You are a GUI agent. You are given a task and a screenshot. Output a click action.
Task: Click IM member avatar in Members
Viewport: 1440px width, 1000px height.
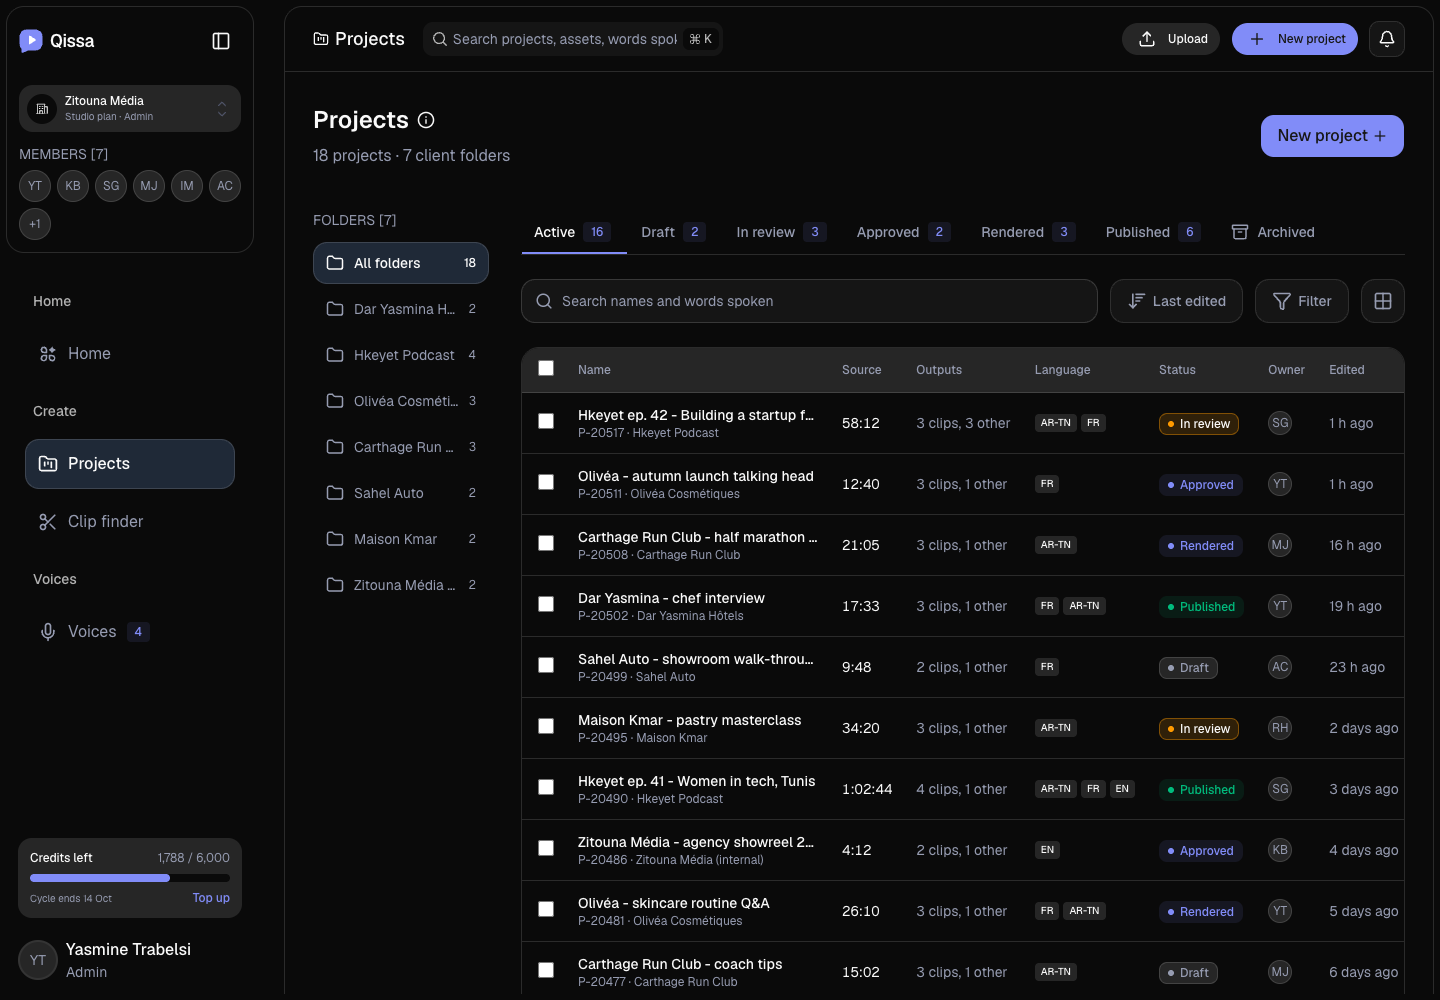click(187, 186)
